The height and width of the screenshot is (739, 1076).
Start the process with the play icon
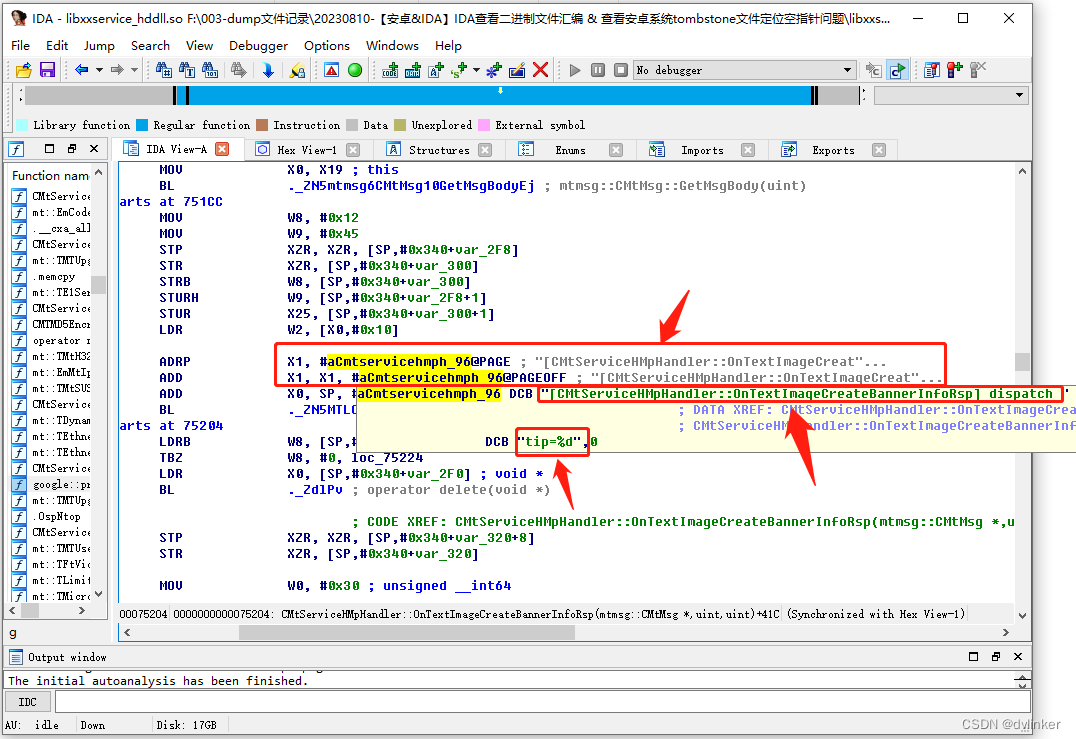(575, 70)
